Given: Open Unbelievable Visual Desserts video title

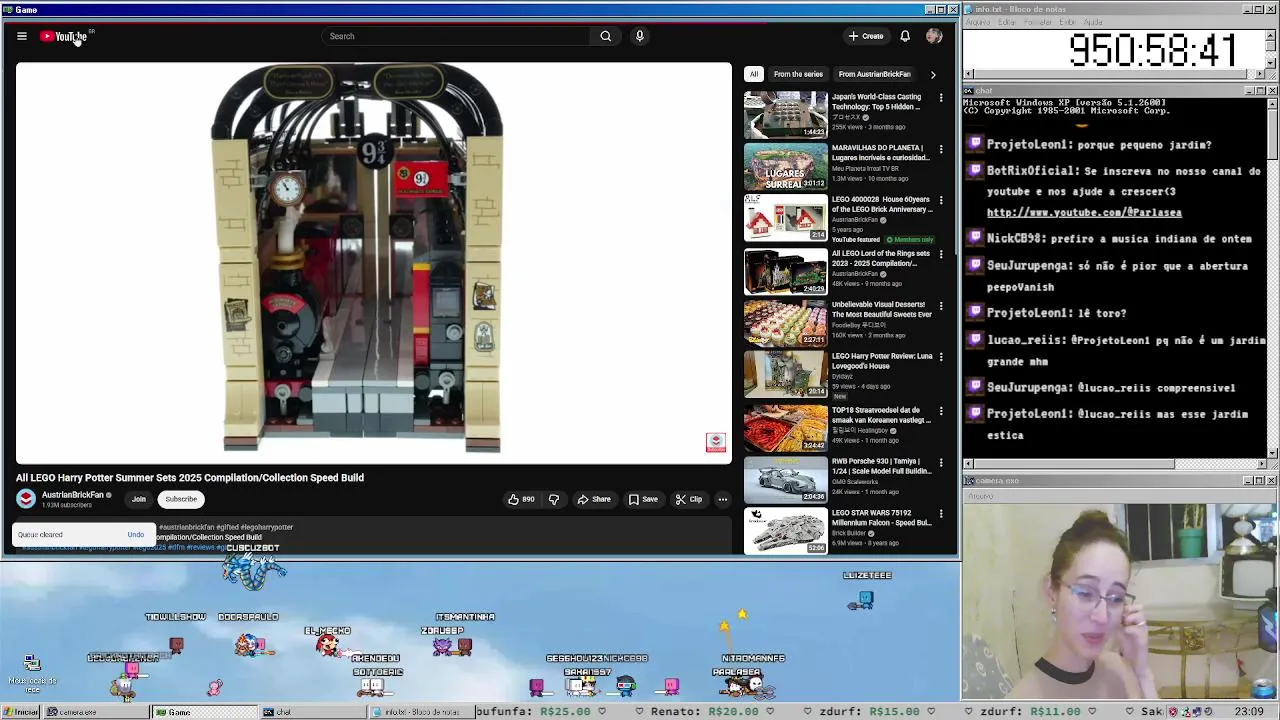Looking at the screenshot, I should coord(882,309).
